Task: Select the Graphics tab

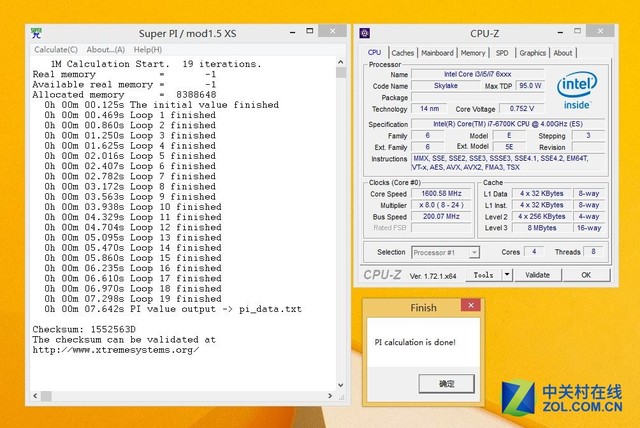Action: 532,53
